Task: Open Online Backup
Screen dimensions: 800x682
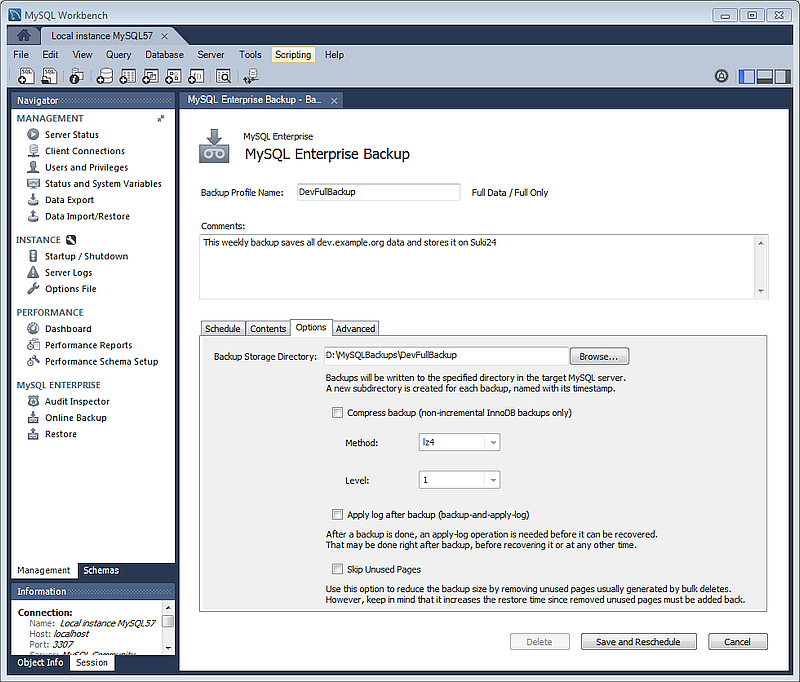Action: point(76,418)
